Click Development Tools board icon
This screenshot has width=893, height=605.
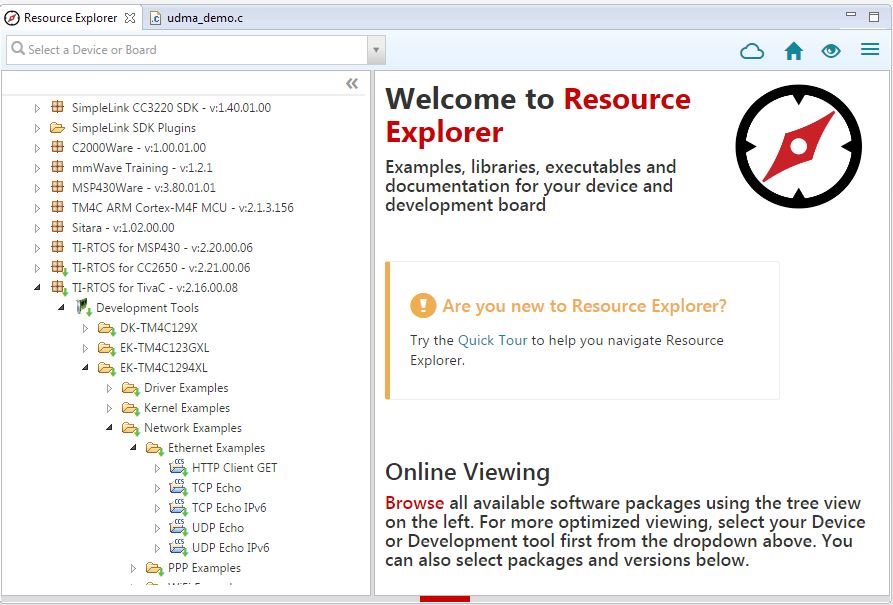pos(83,307)
